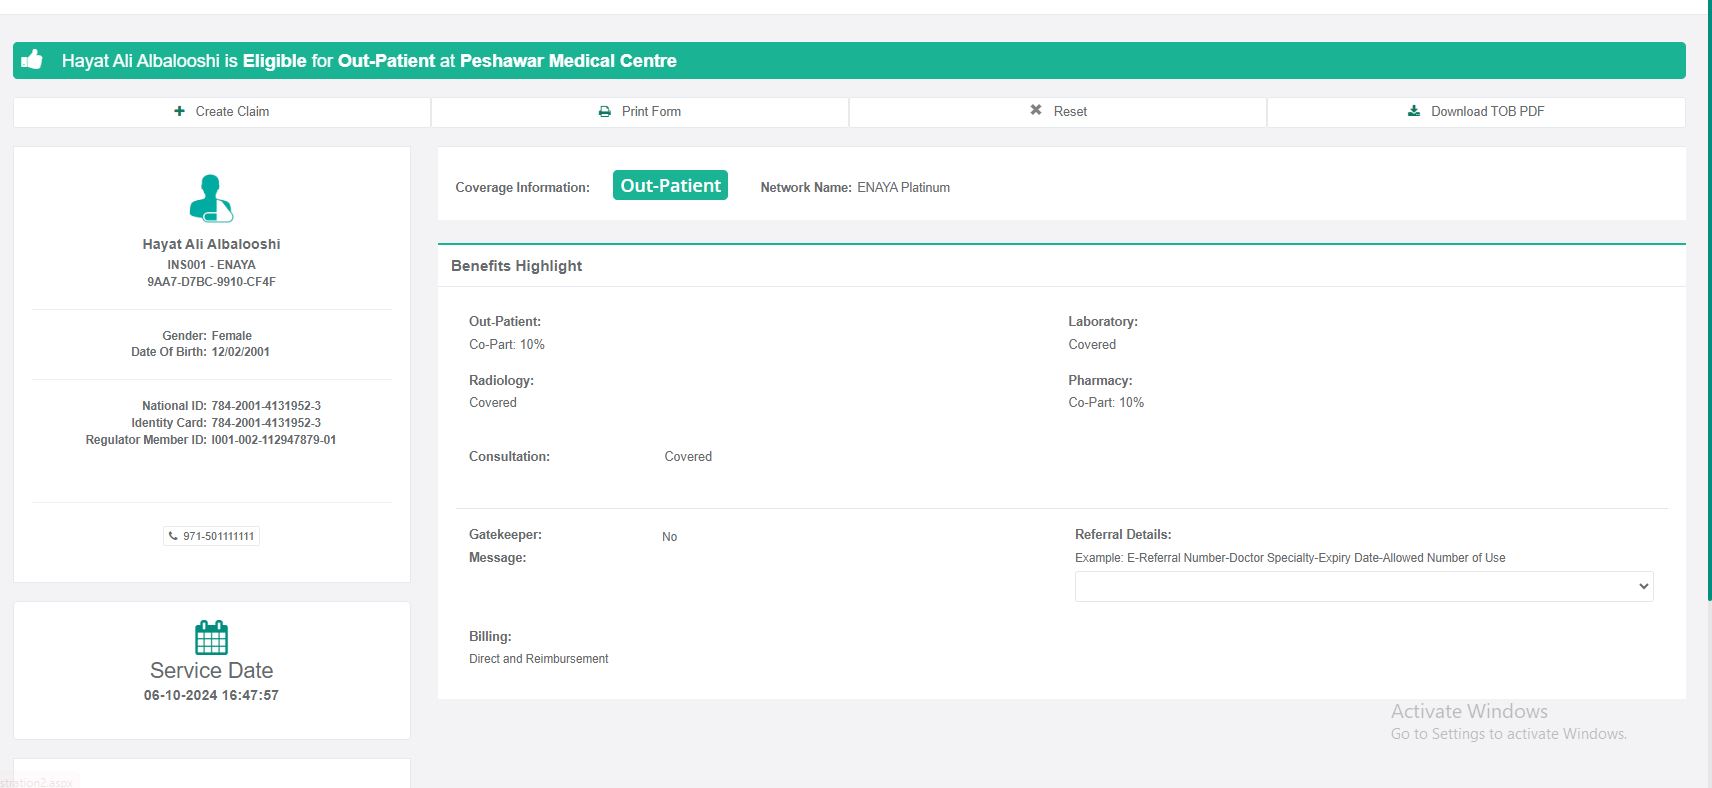
Task: Reset the eligibility form
Action: point(1058,112)
